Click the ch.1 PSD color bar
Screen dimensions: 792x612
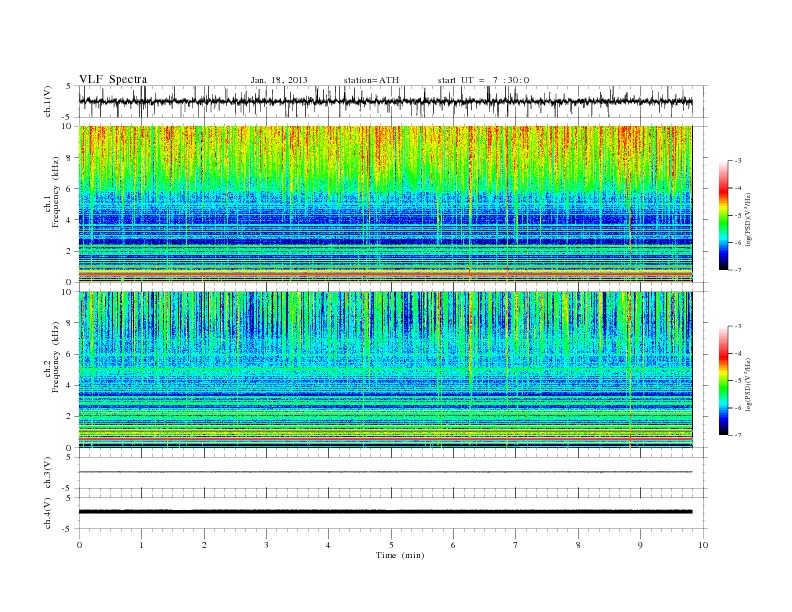click(x=723, y=215)
